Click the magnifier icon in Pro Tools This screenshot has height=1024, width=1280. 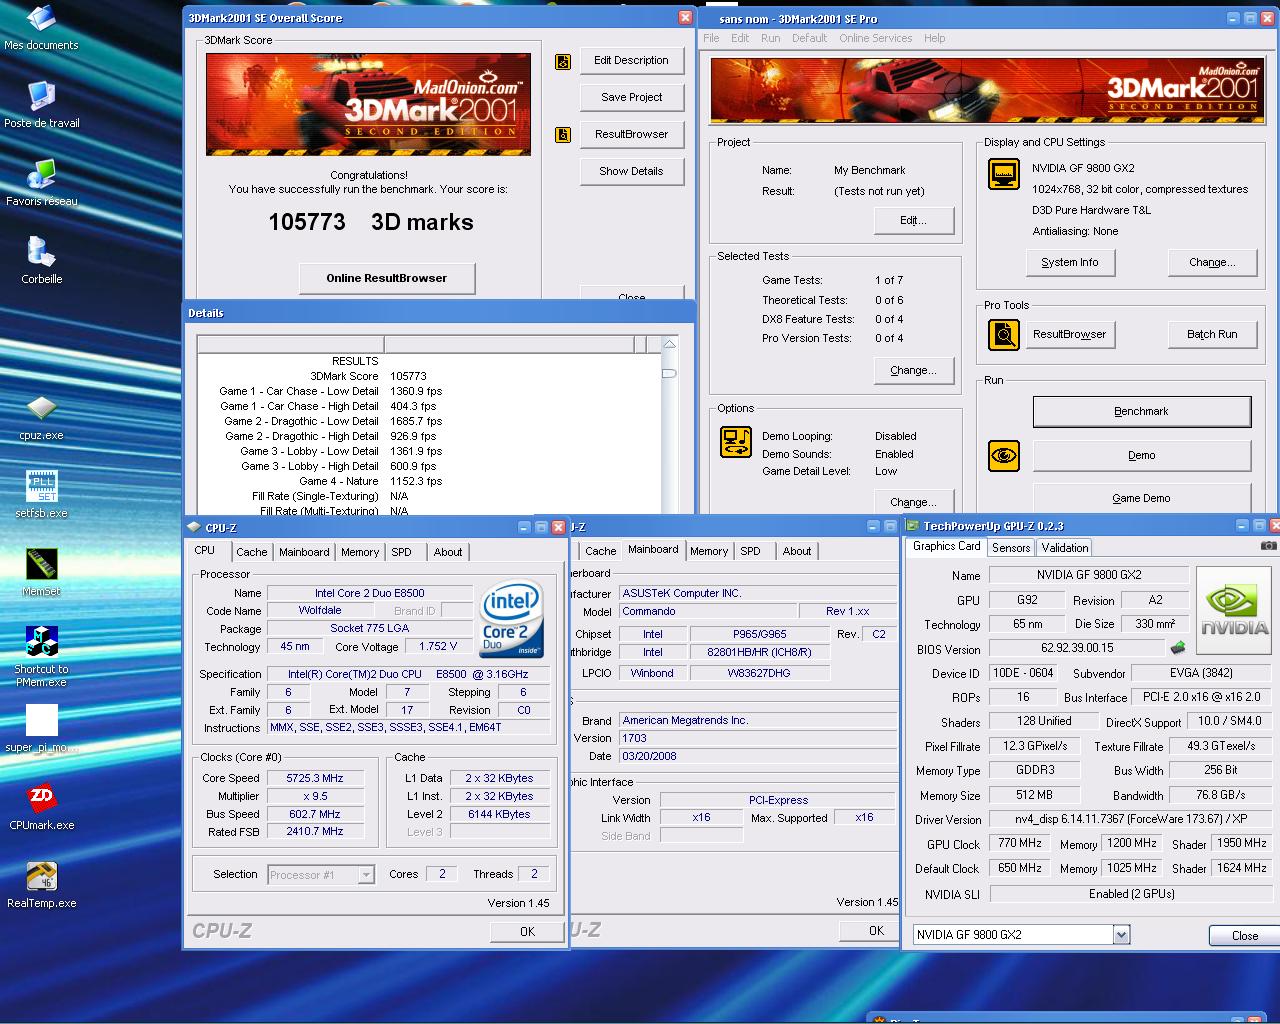1004,334
